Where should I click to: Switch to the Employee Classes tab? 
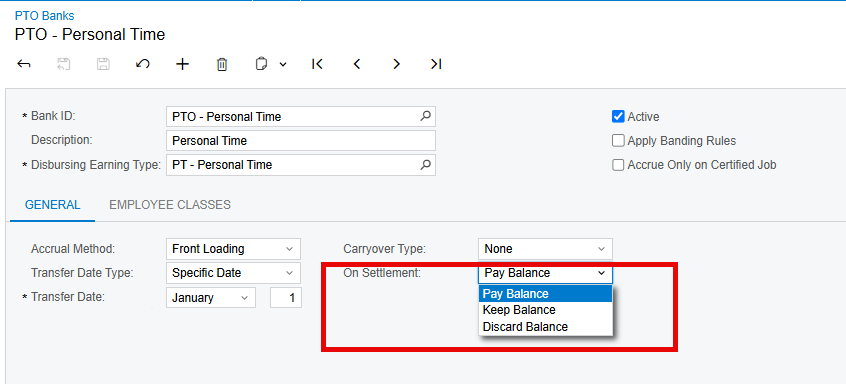tap(170, 205)
